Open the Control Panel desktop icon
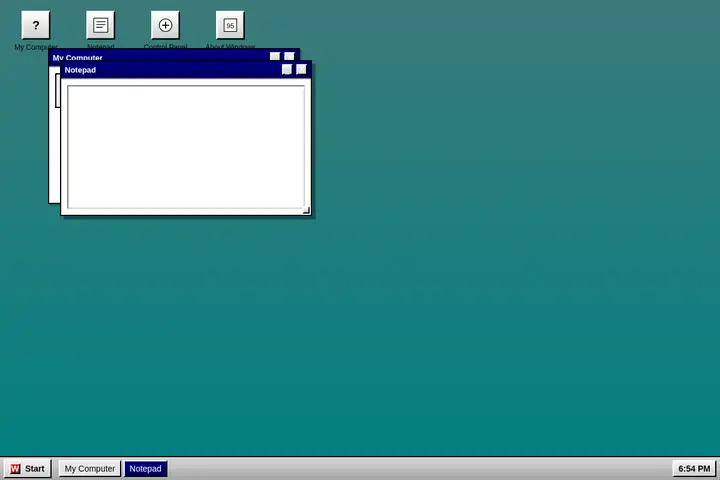The width and height of the screenshot is (720, 480). [x=165, y=25]
